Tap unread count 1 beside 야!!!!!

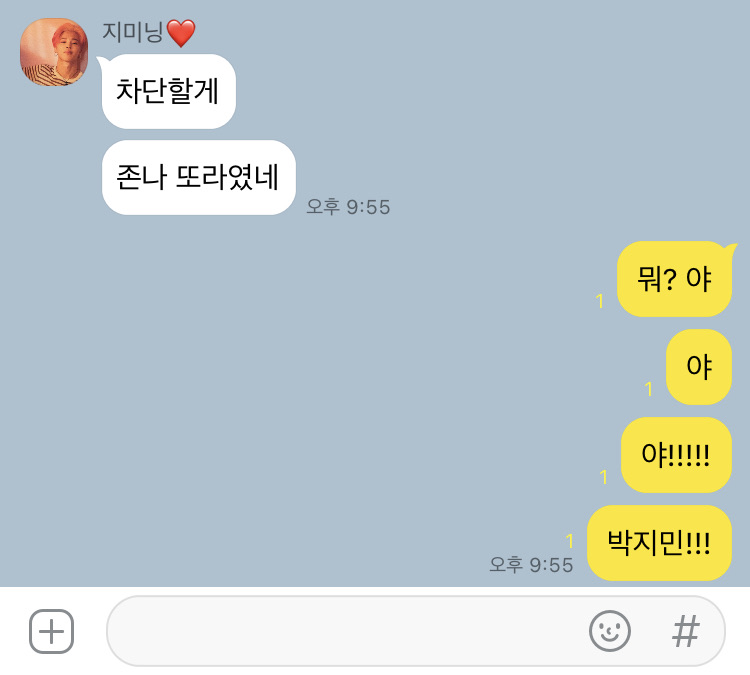coord(604,477)
